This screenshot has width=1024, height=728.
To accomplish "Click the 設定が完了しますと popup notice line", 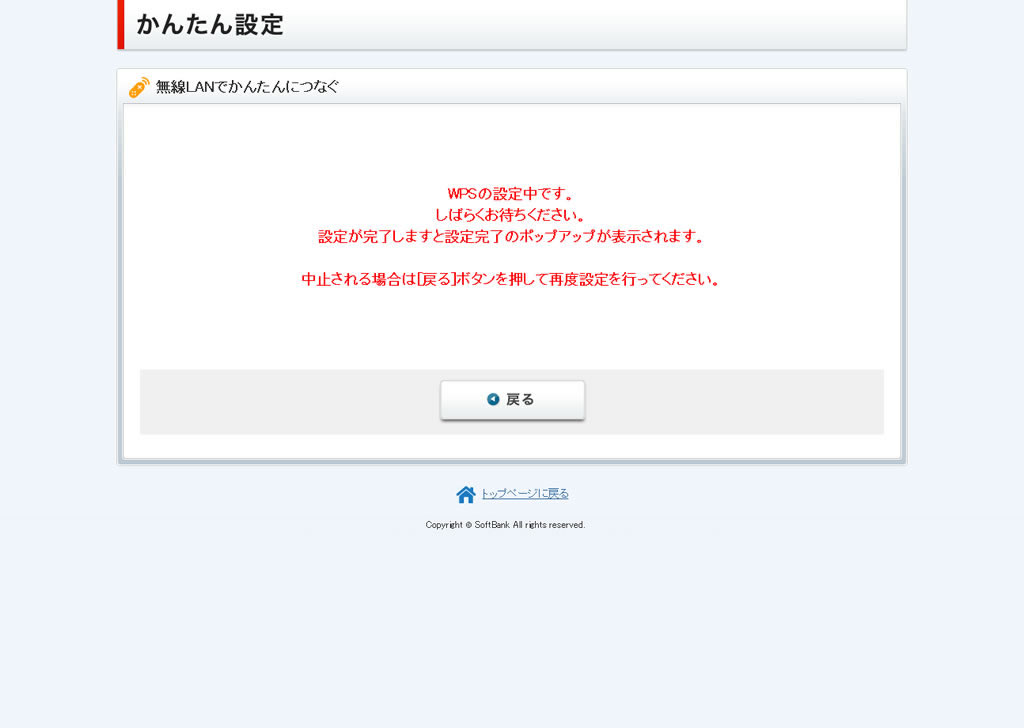I will pos(511,237).
